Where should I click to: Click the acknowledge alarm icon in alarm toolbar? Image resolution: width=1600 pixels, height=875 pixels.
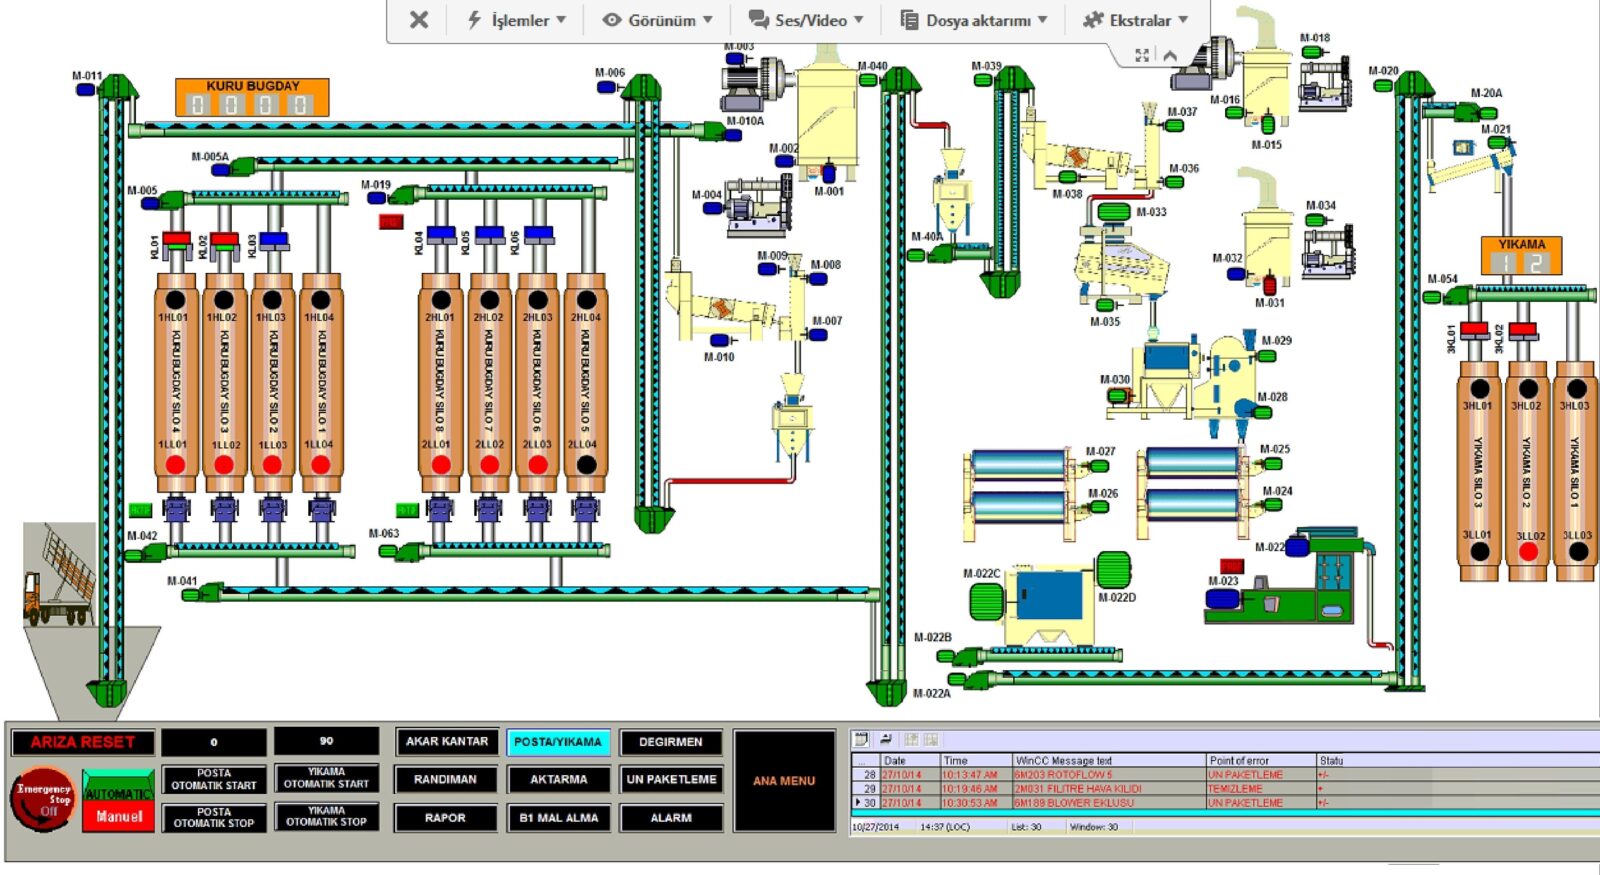pos(886,739)
